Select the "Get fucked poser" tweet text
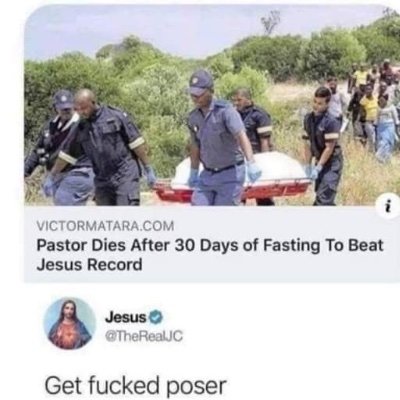400x400 pixels. [135, 386]
